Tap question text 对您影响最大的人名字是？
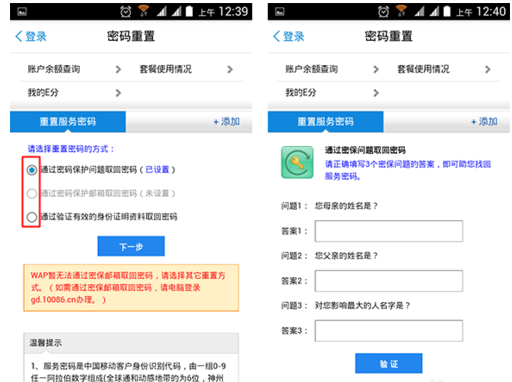The image size is (512, 382). tap(362, 305)
